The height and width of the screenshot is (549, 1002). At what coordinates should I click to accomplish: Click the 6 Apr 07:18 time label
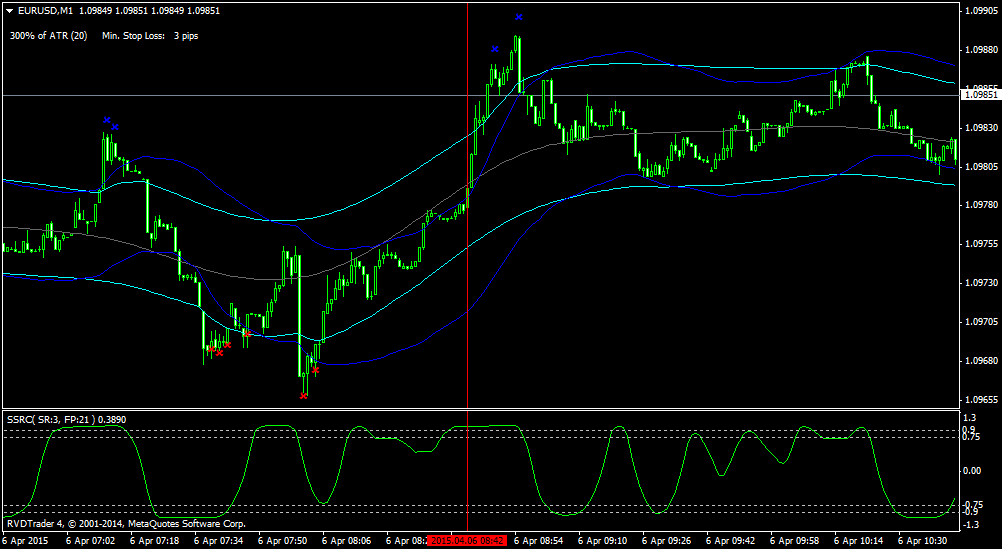pyautogui.click(x=155, y=541)
